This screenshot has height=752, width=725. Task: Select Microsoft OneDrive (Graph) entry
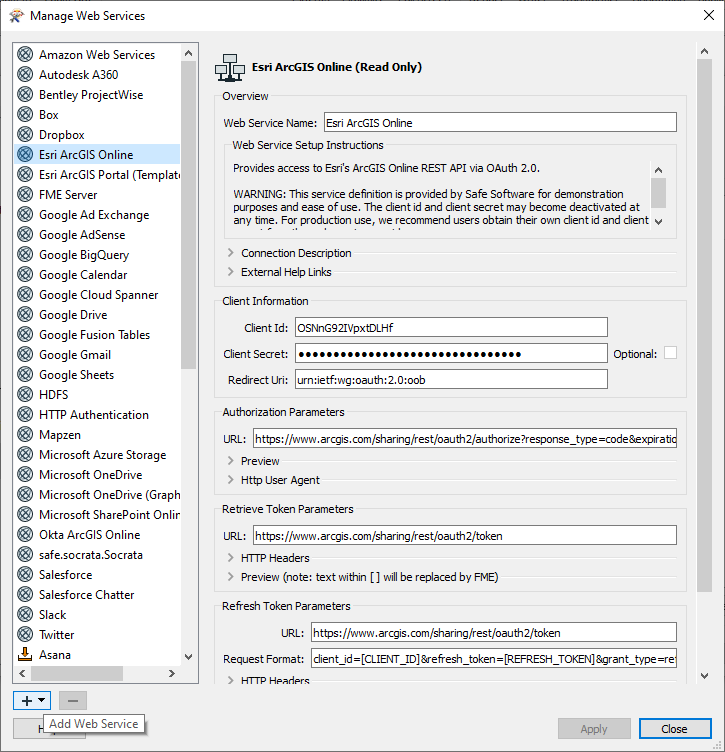pyautogui.click(x=97, y=494)
